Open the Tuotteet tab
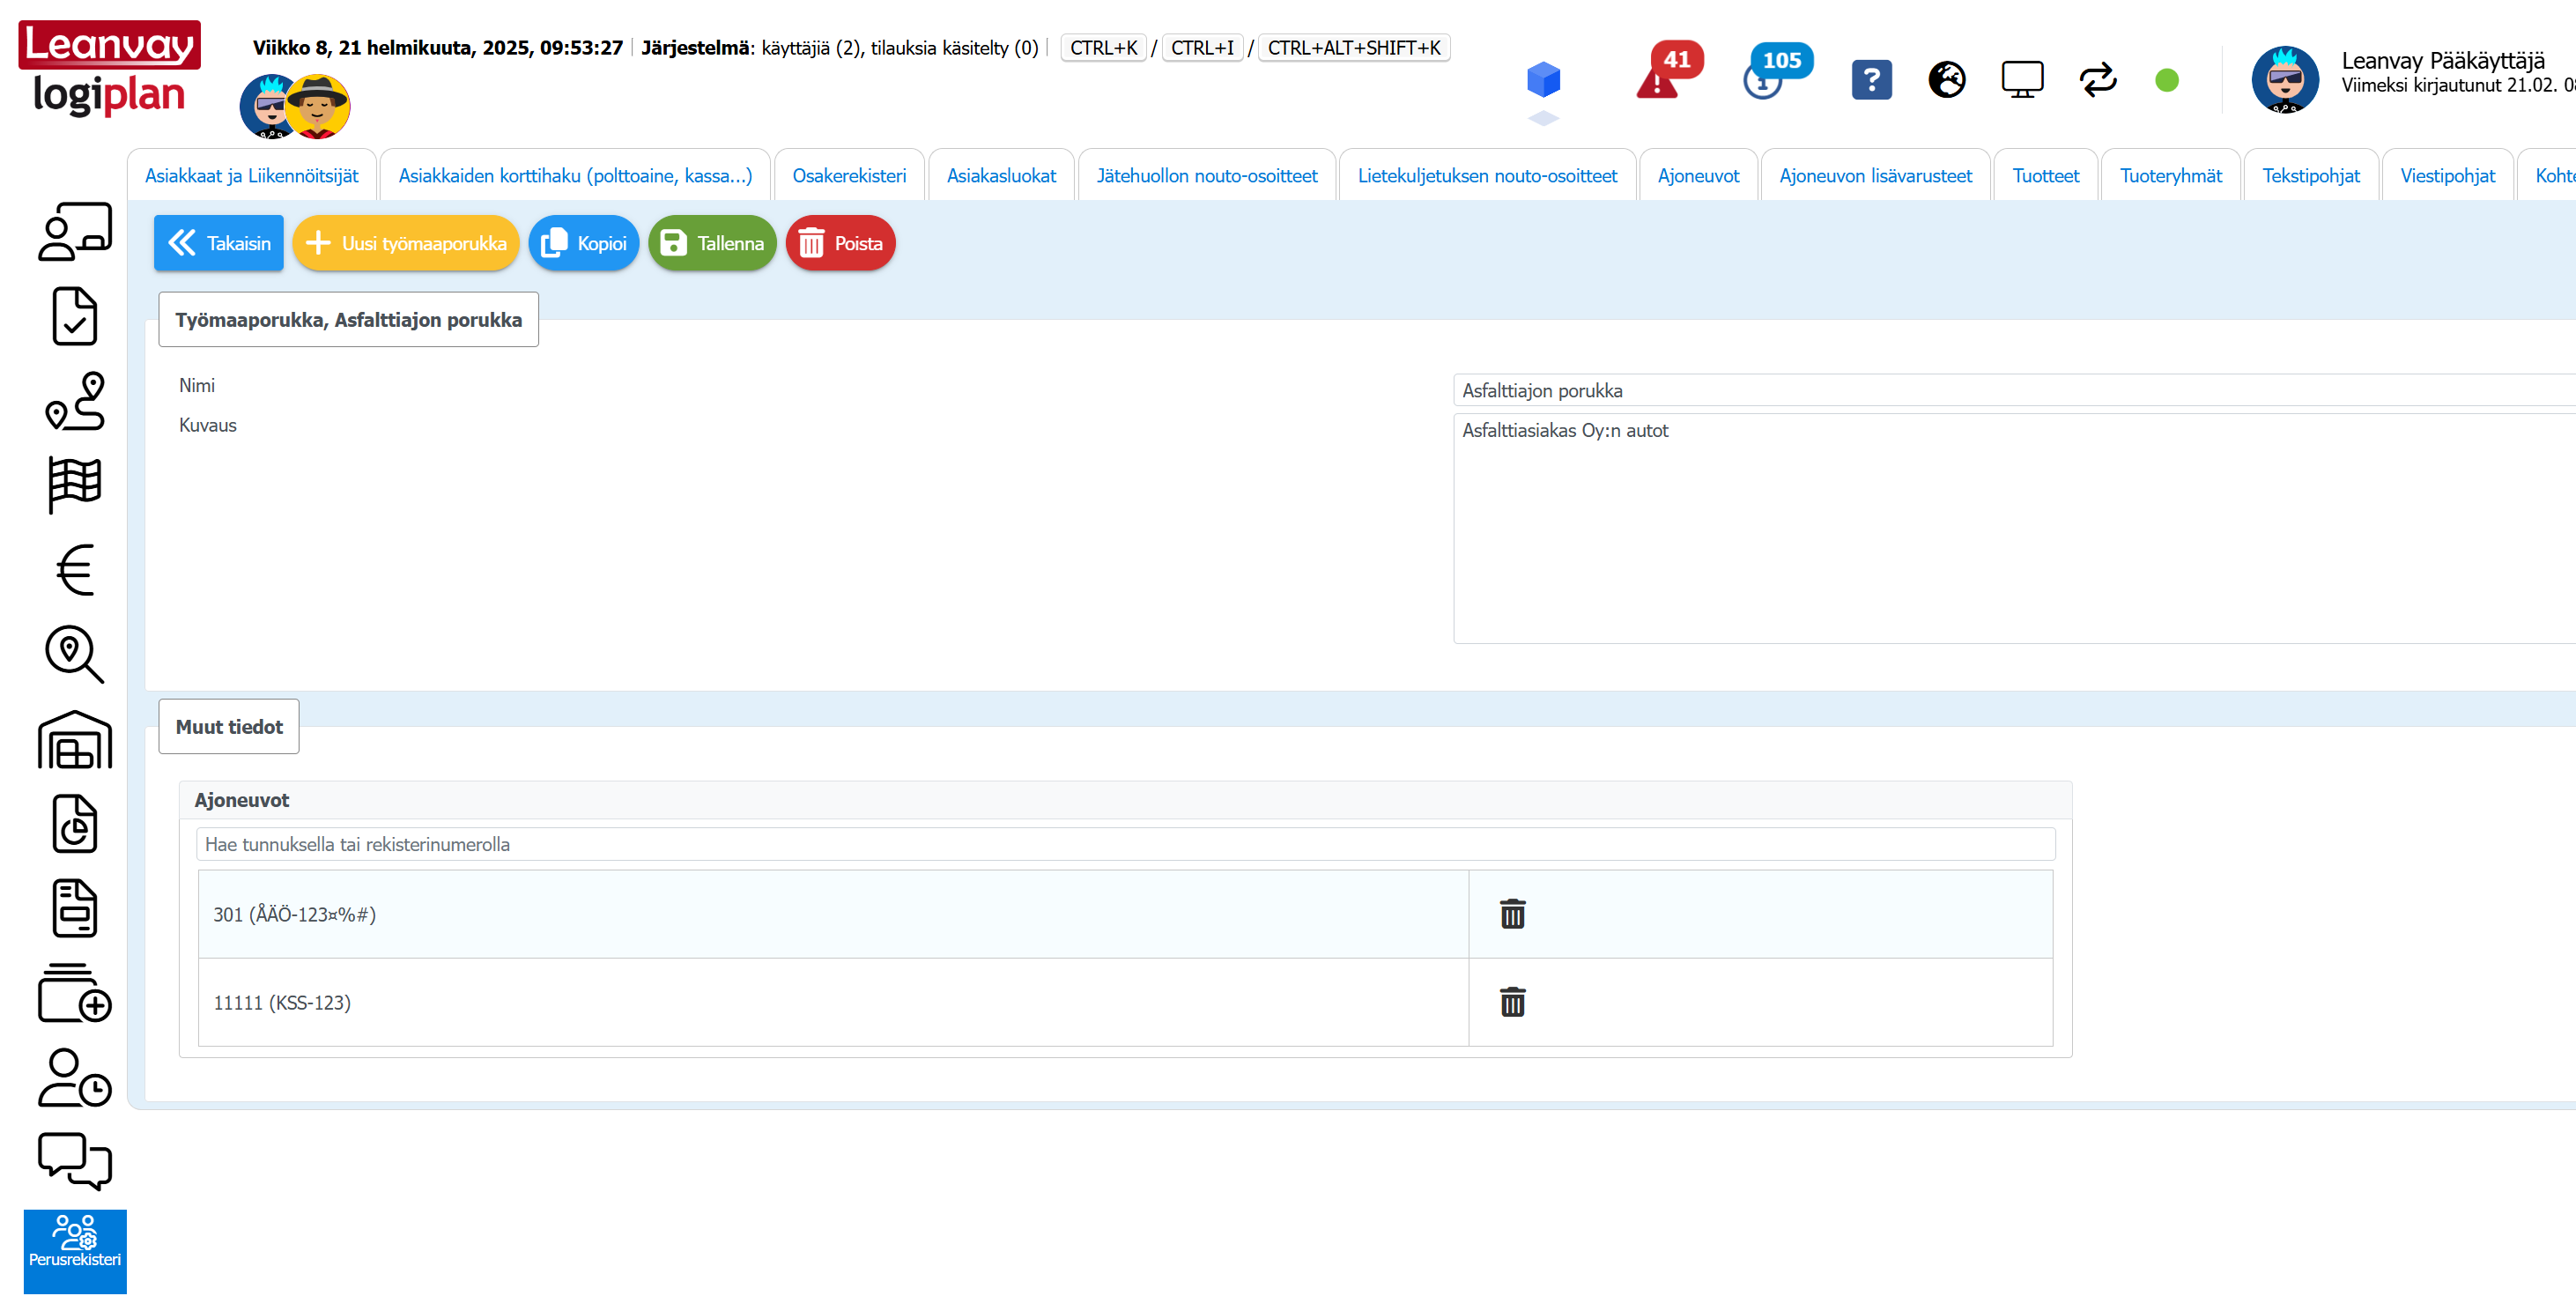2576x1296 pixels. pyautogui.click(x=2045, y=176)
